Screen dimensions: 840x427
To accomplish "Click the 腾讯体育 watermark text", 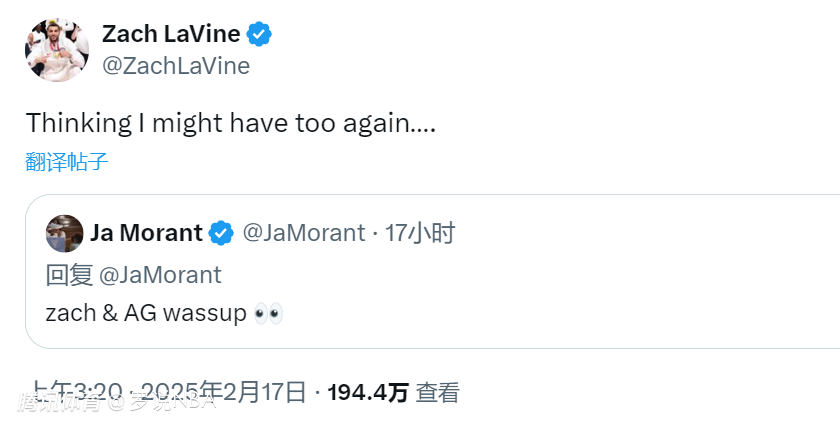I will click(x=58, y=403).
